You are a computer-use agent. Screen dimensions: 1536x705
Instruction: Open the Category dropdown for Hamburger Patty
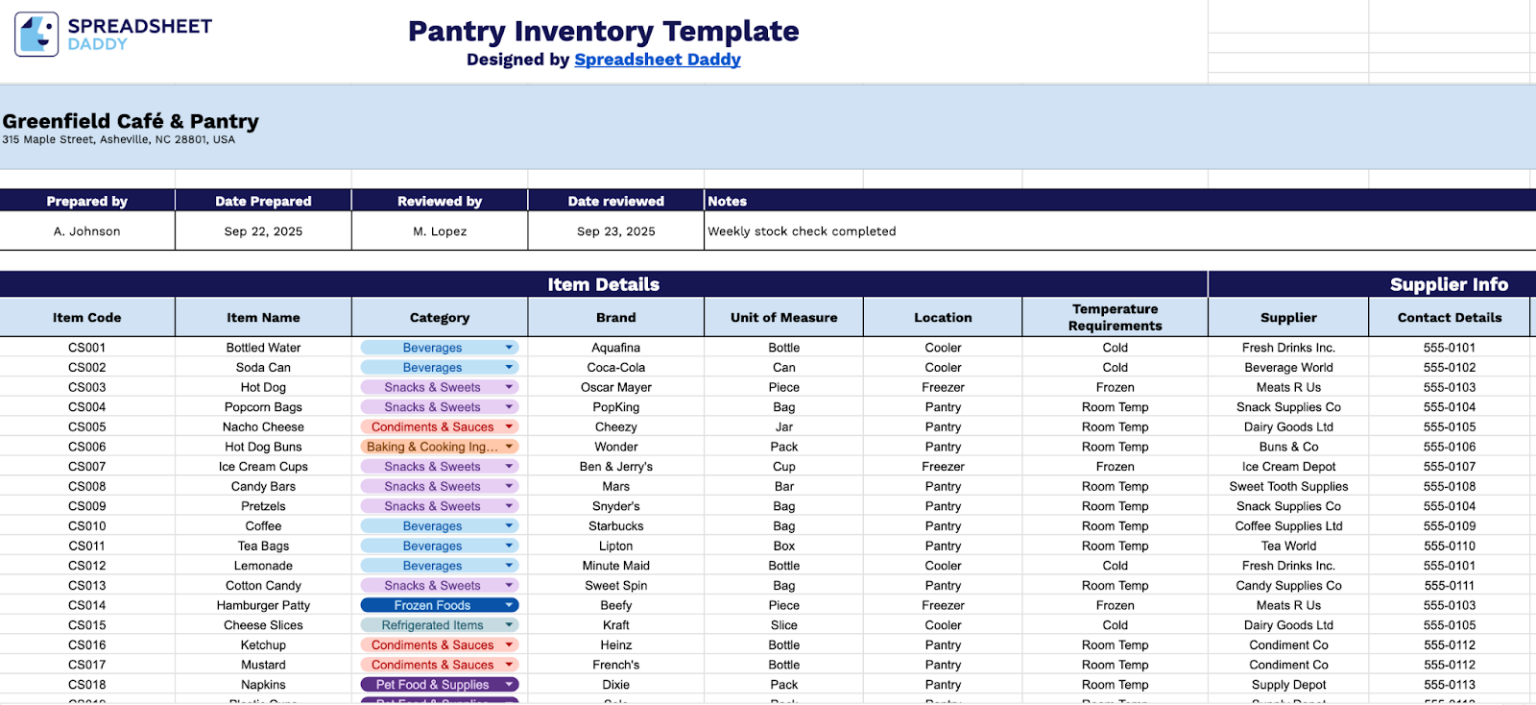coord(511,605)
